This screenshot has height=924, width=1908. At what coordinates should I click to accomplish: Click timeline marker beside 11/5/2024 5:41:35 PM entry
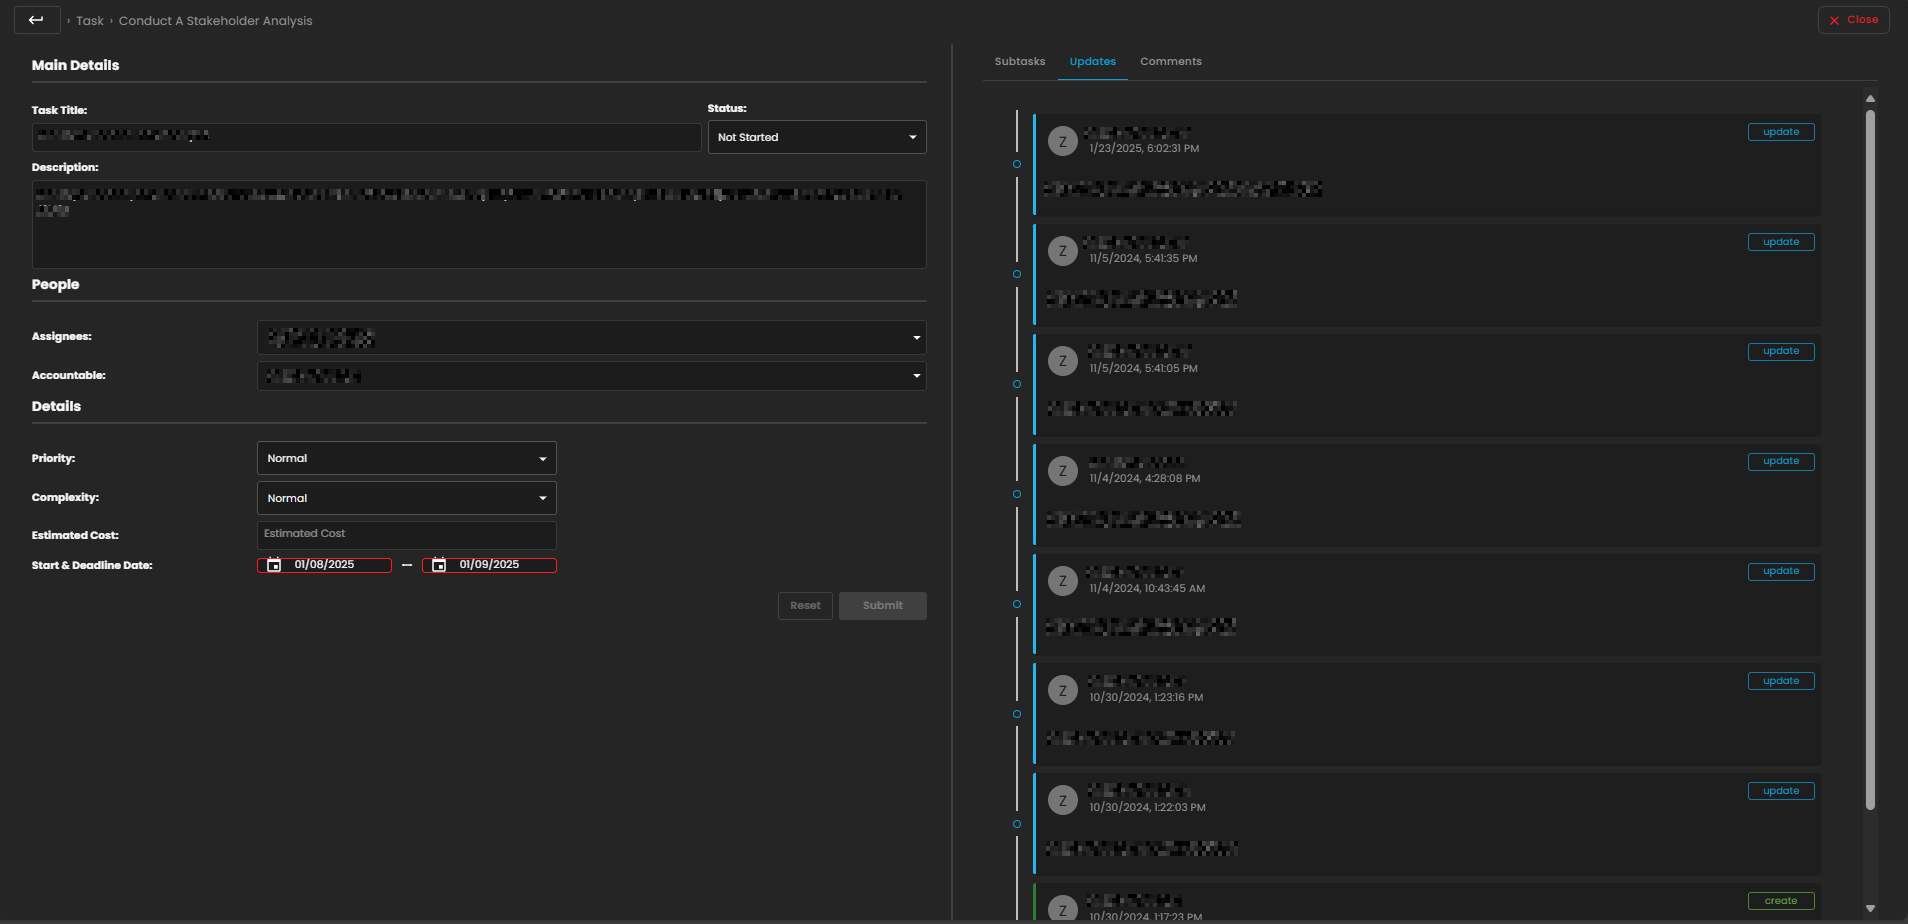[1017, 274]
